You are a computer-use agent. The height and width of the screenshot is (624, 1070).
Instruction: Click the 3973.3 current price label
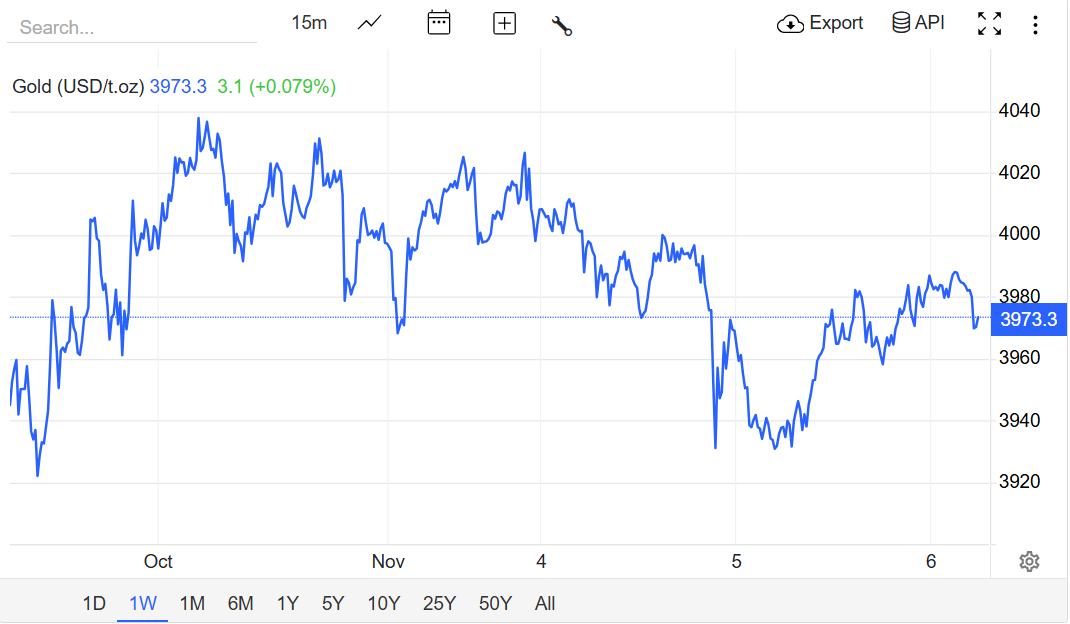click(1028, 319)
